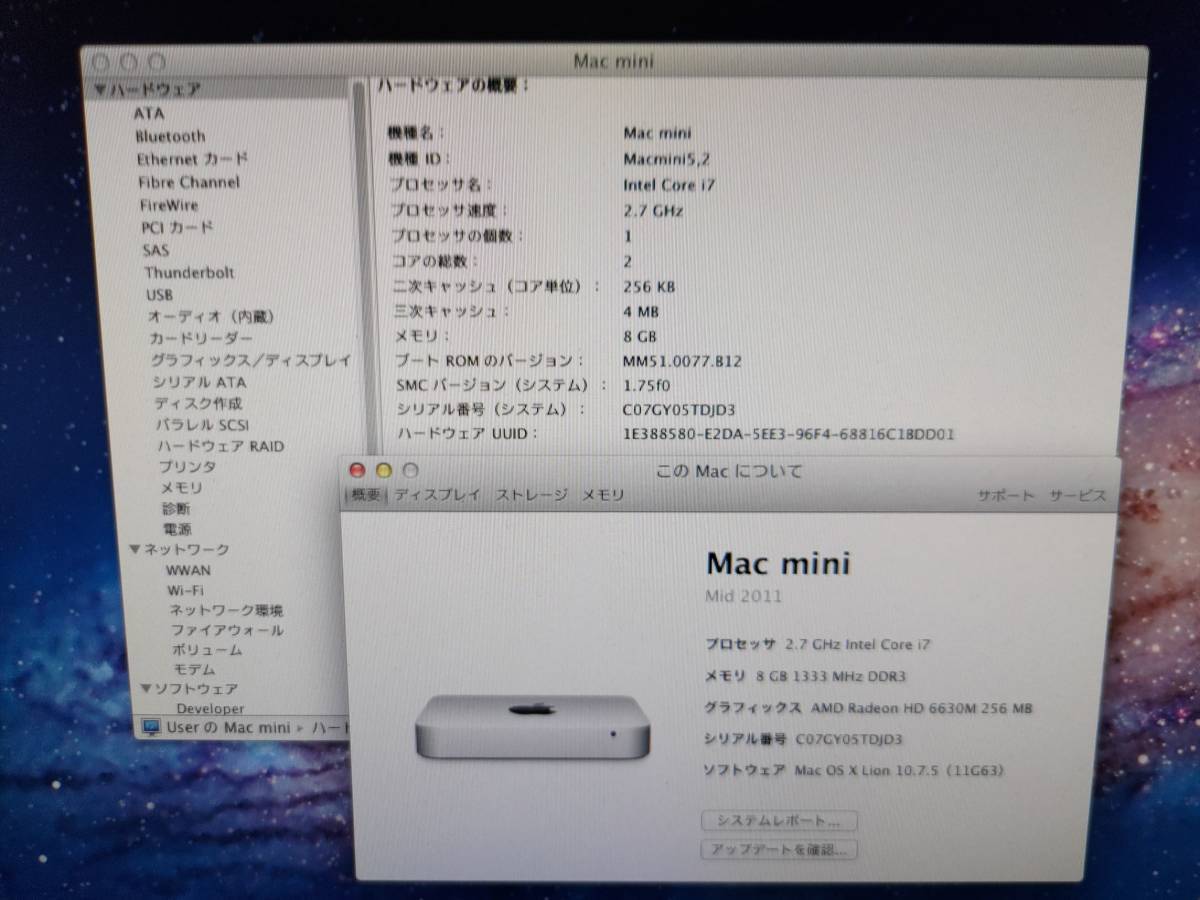This screenshot has height=900, width=1200.
Task: Open グラフィックス／ディスプレイ entry
Action: [x=251, y=360]
